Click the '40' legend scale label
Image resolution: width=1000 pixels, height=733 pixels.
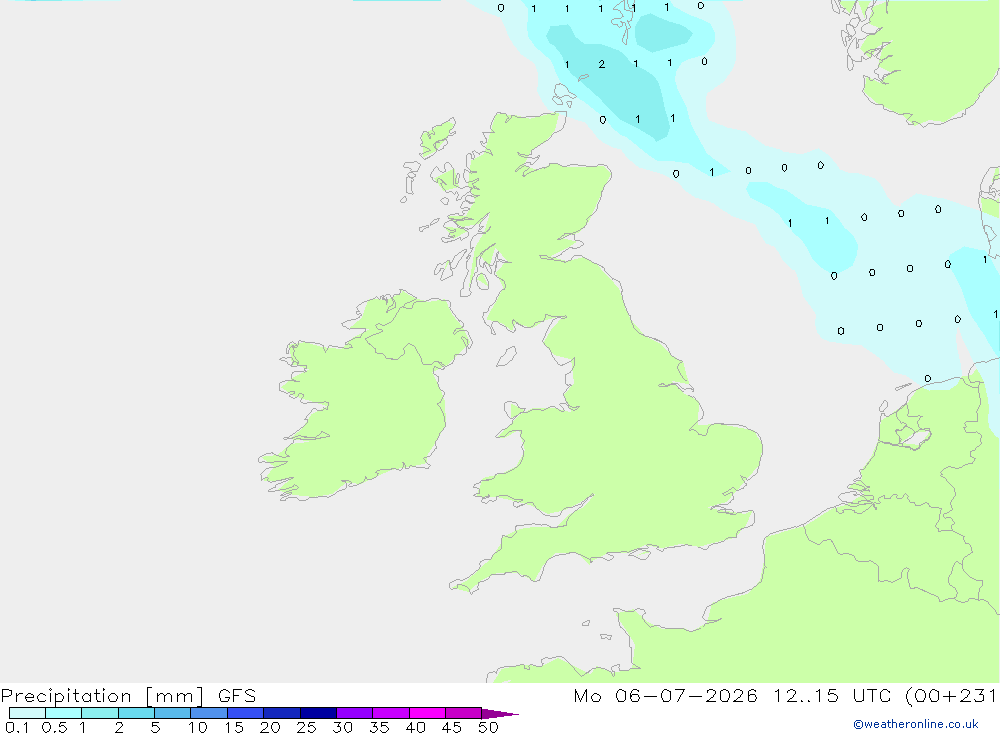415,727
